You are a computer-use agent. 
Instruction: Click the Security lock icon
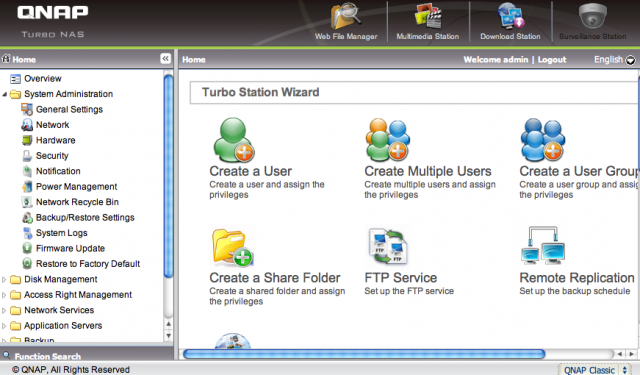[x=27, y=156]
